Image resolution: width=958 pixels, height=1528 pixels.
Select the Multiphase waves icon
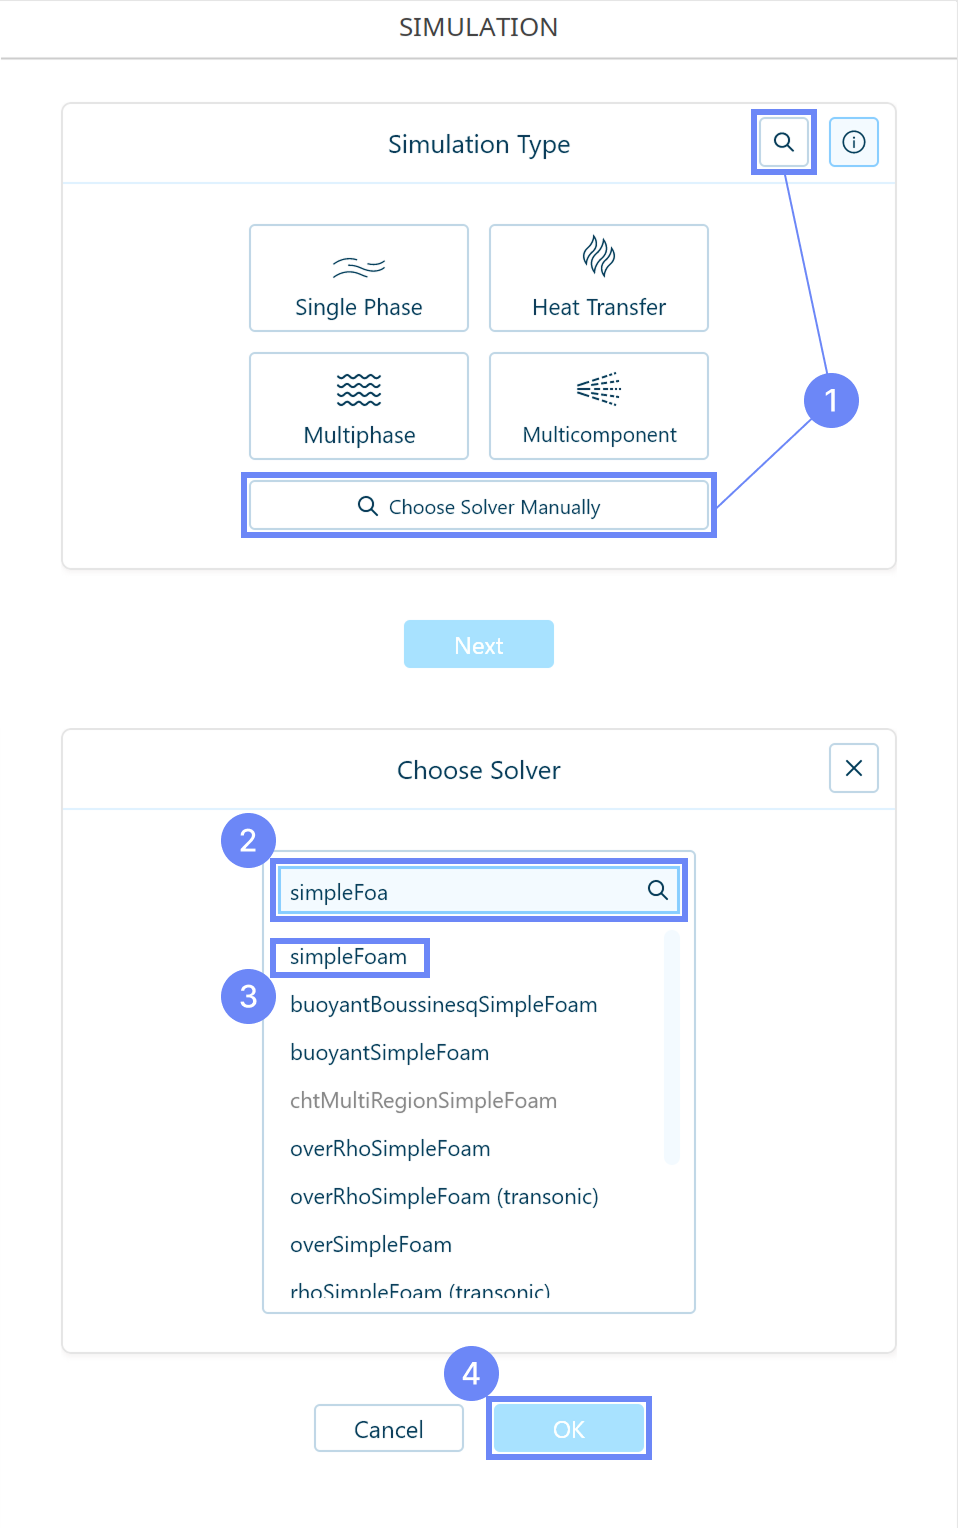pyautogui.click(x=358, y=390)
